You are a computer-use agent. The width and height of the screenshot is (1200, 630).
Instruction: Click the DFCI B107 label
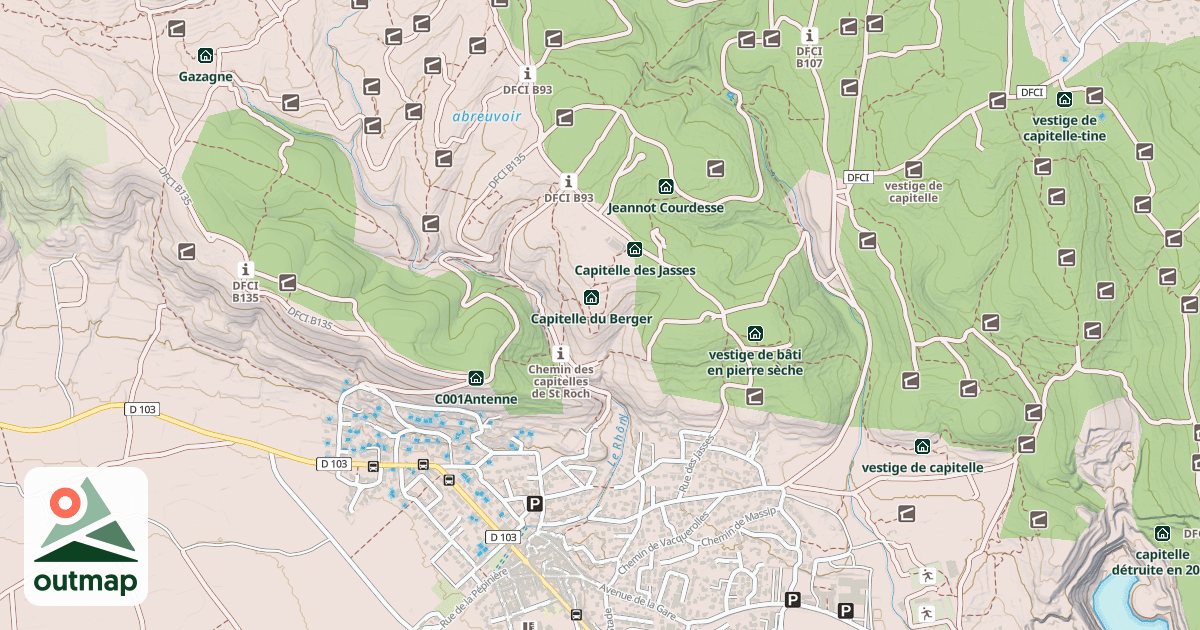pos(810,57)
